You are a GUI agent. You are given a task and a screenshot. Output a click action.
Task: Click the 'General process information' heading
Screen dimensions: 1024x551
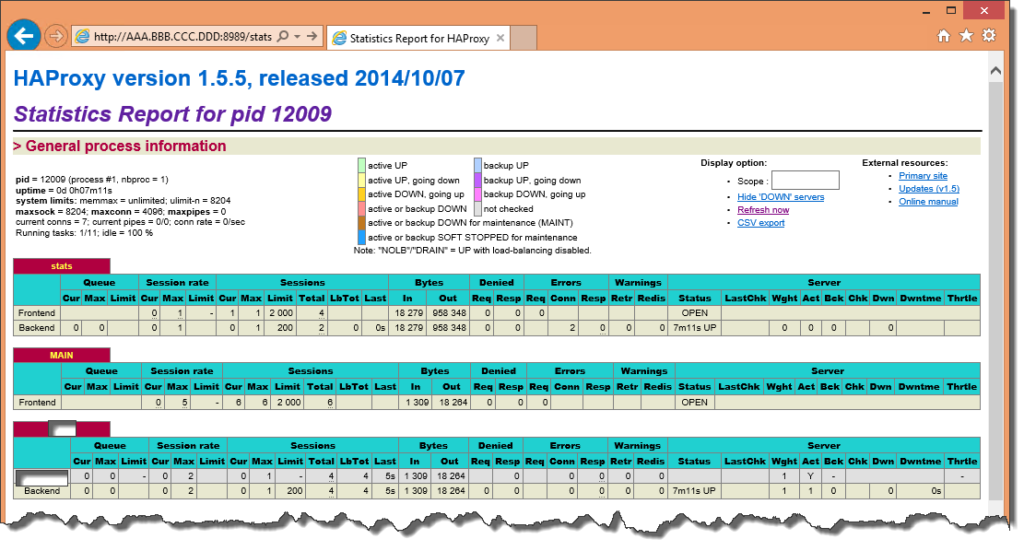120,146
